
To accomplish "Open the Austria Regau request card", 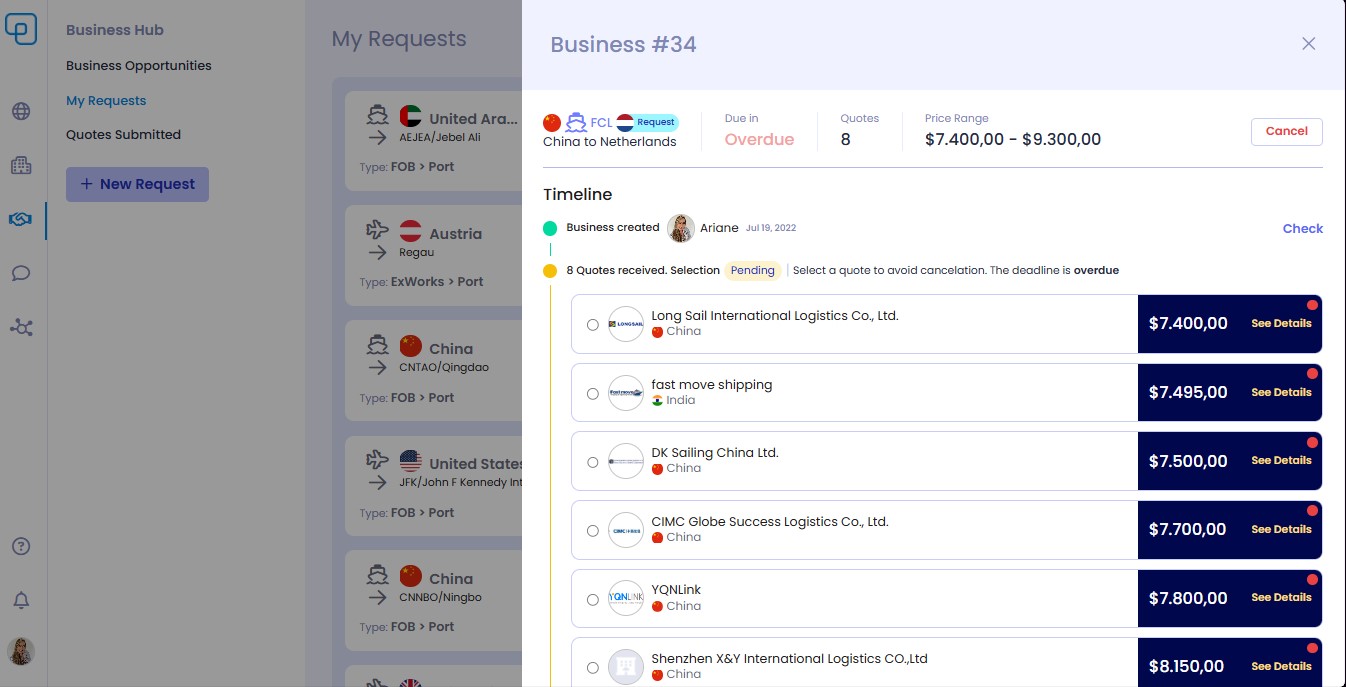I will point(433,256).
